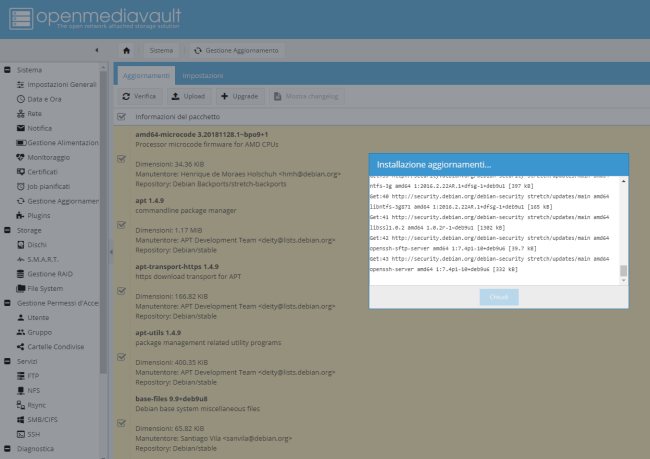
Task: Open Impostazioni Generali in sidebar
Action: point(56,84)
